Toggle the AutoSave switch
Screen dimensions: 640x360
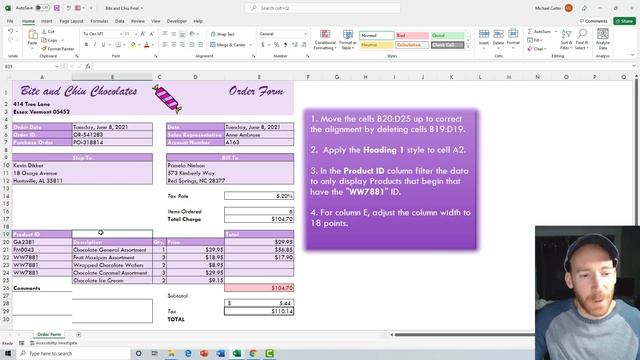point(42,8)
